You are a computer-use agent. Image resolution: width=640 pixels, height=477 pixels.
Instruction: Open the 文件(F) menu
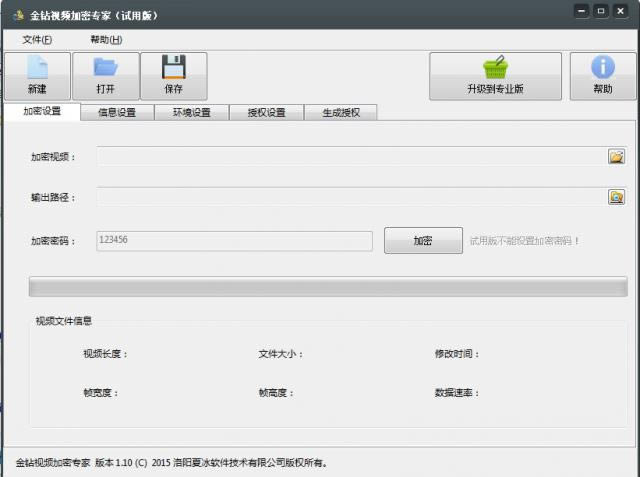[x=37, y=40]
